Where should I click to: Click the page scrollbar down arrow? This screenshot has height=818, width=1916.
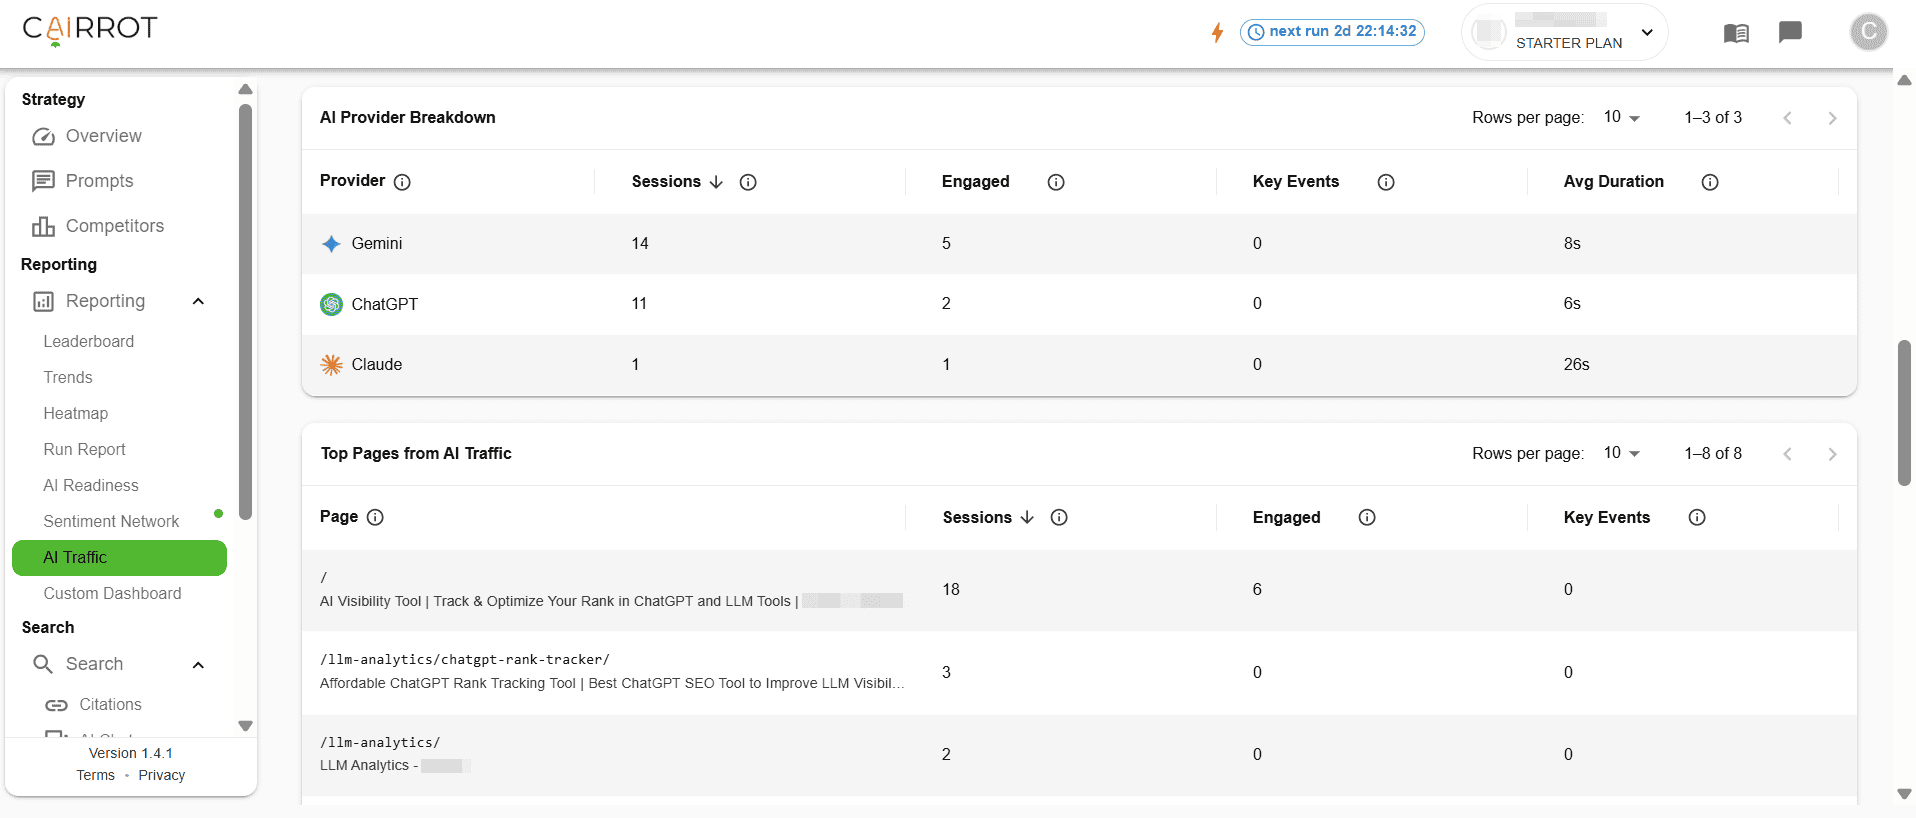1905,794
